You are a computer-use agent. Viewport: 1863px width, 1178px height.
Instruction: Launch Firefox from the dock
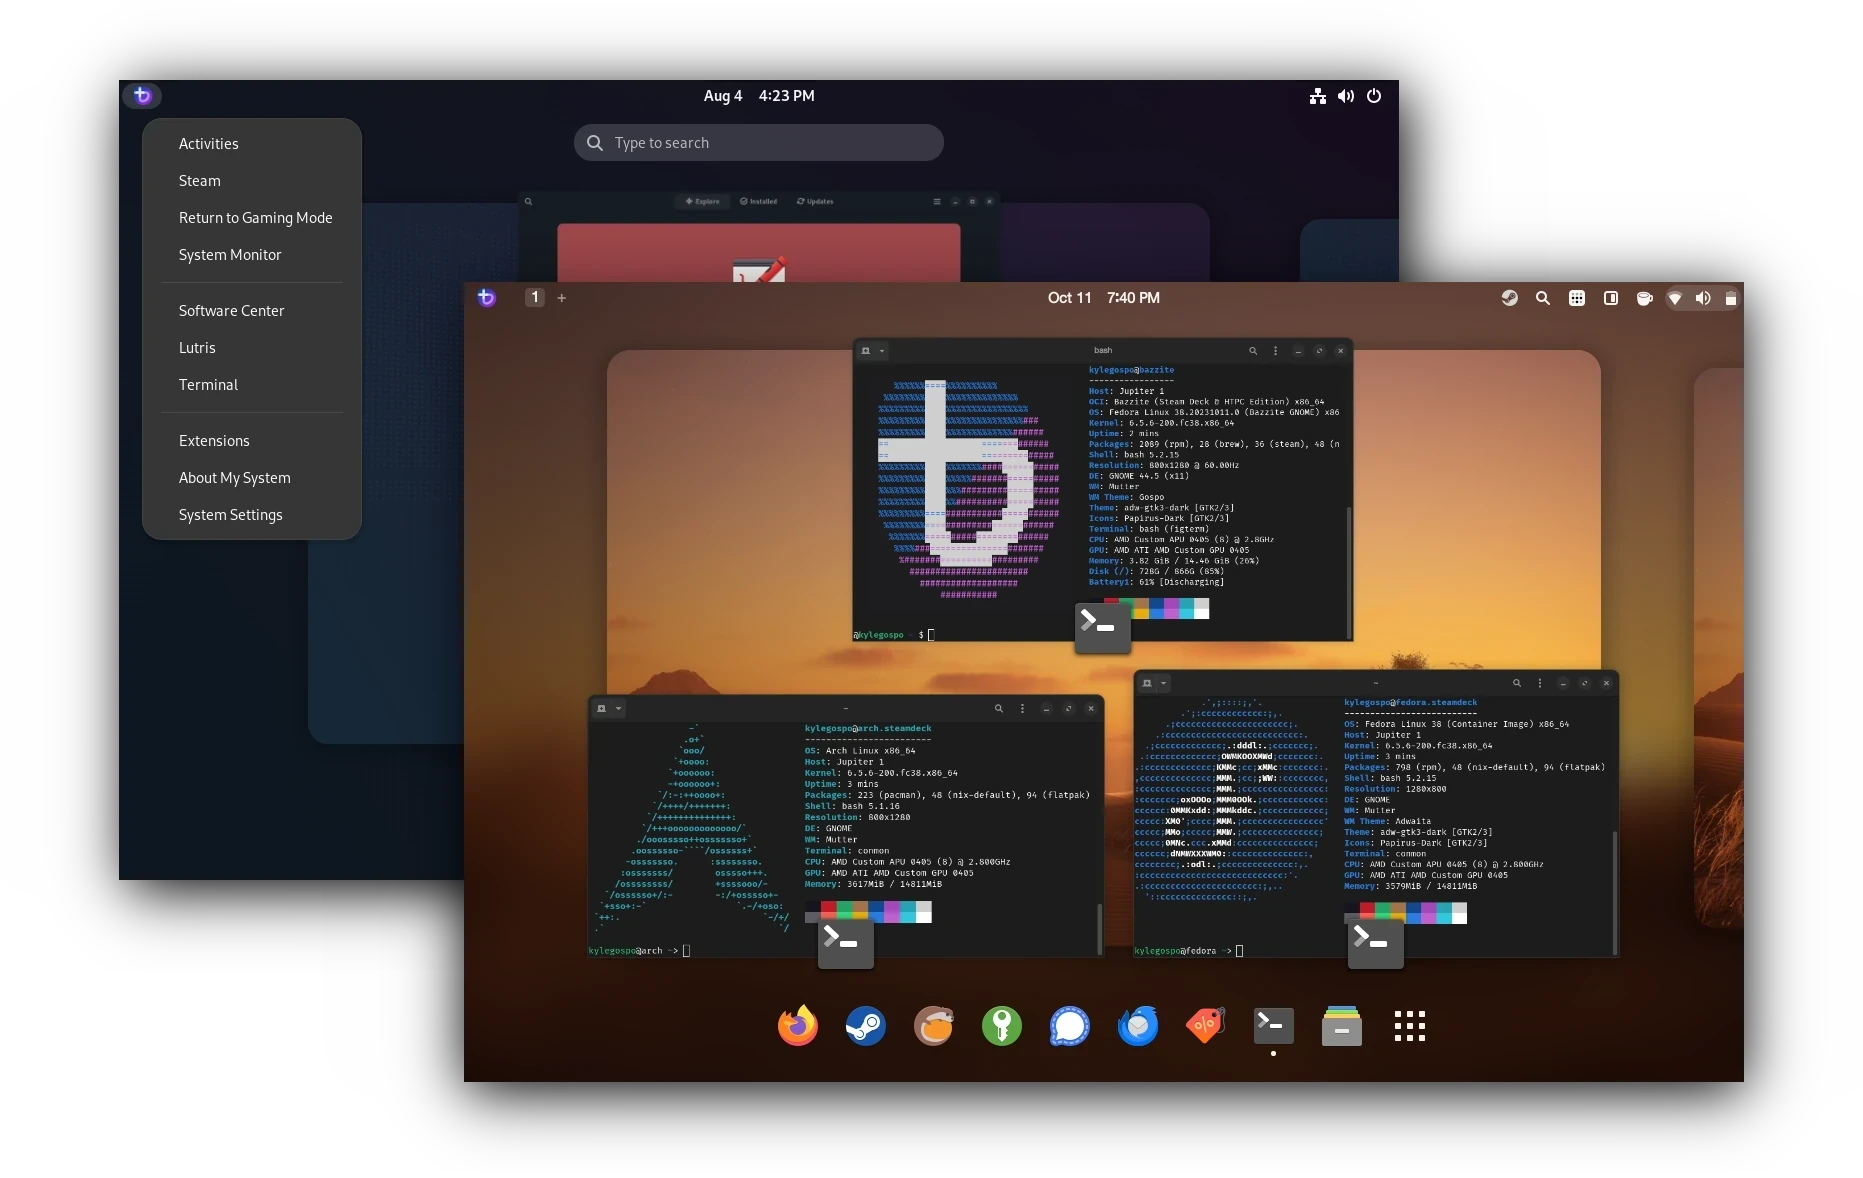point(797,1026)
